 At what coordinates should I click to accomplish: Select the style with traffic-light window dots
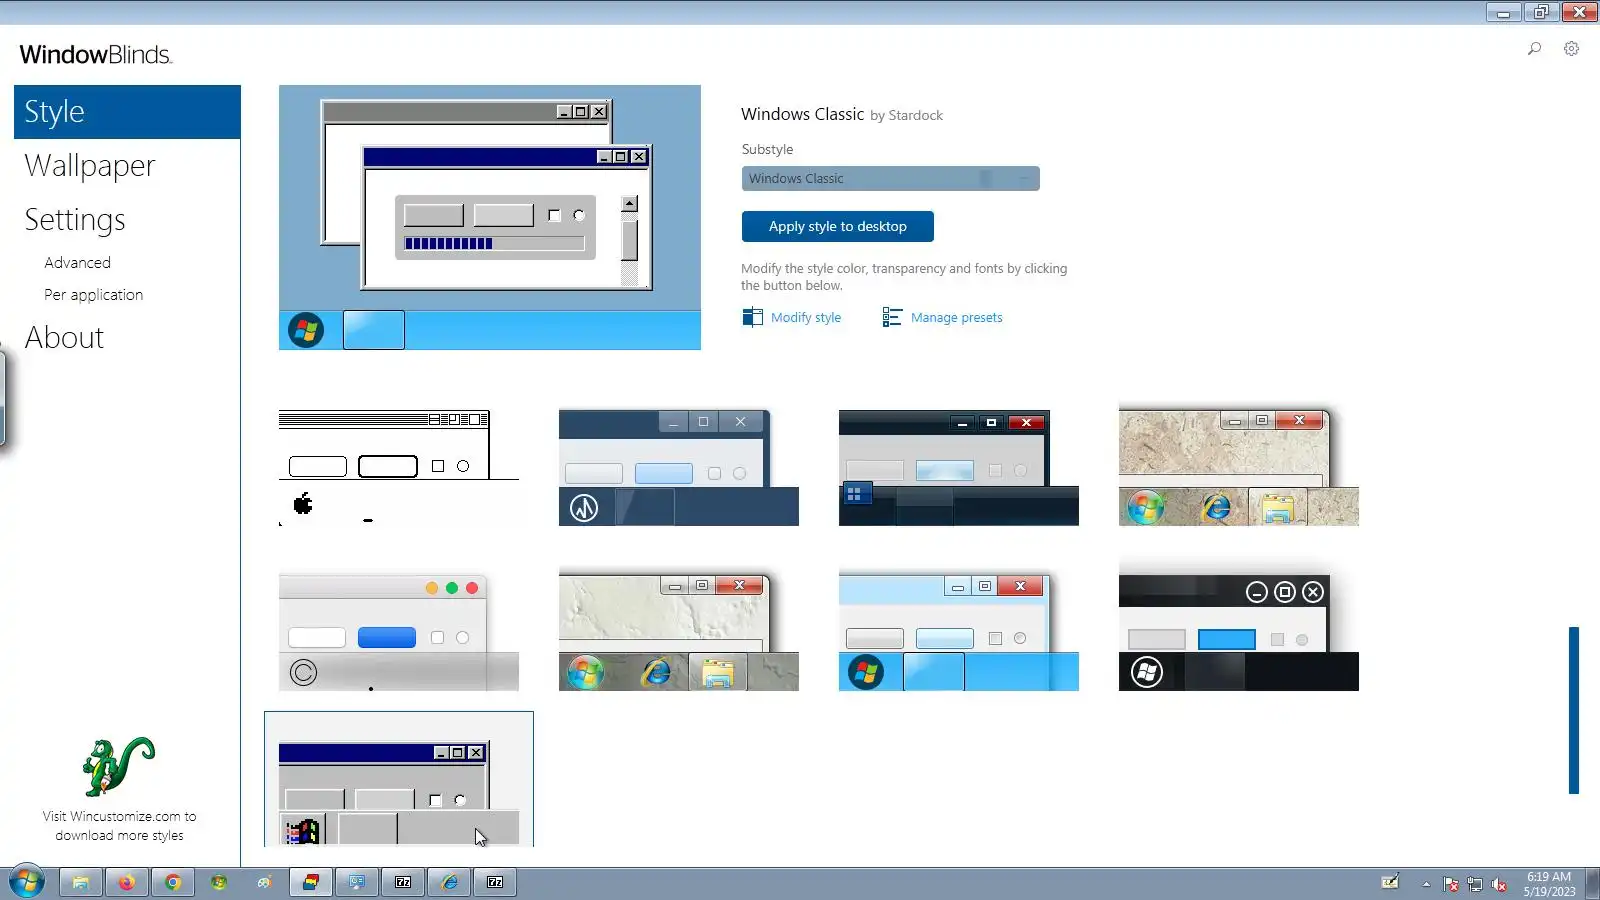(399, 632)
